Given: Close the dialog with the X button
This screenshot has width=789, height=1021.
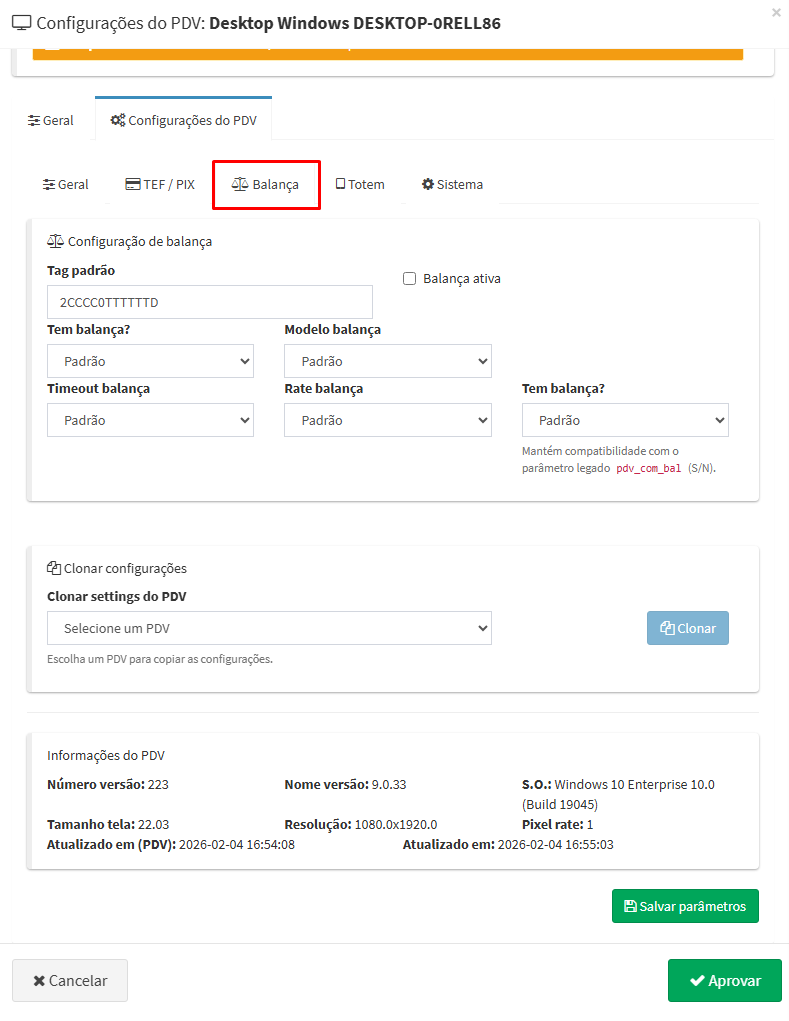Looking at the screenshot, I should pos(776,13).
